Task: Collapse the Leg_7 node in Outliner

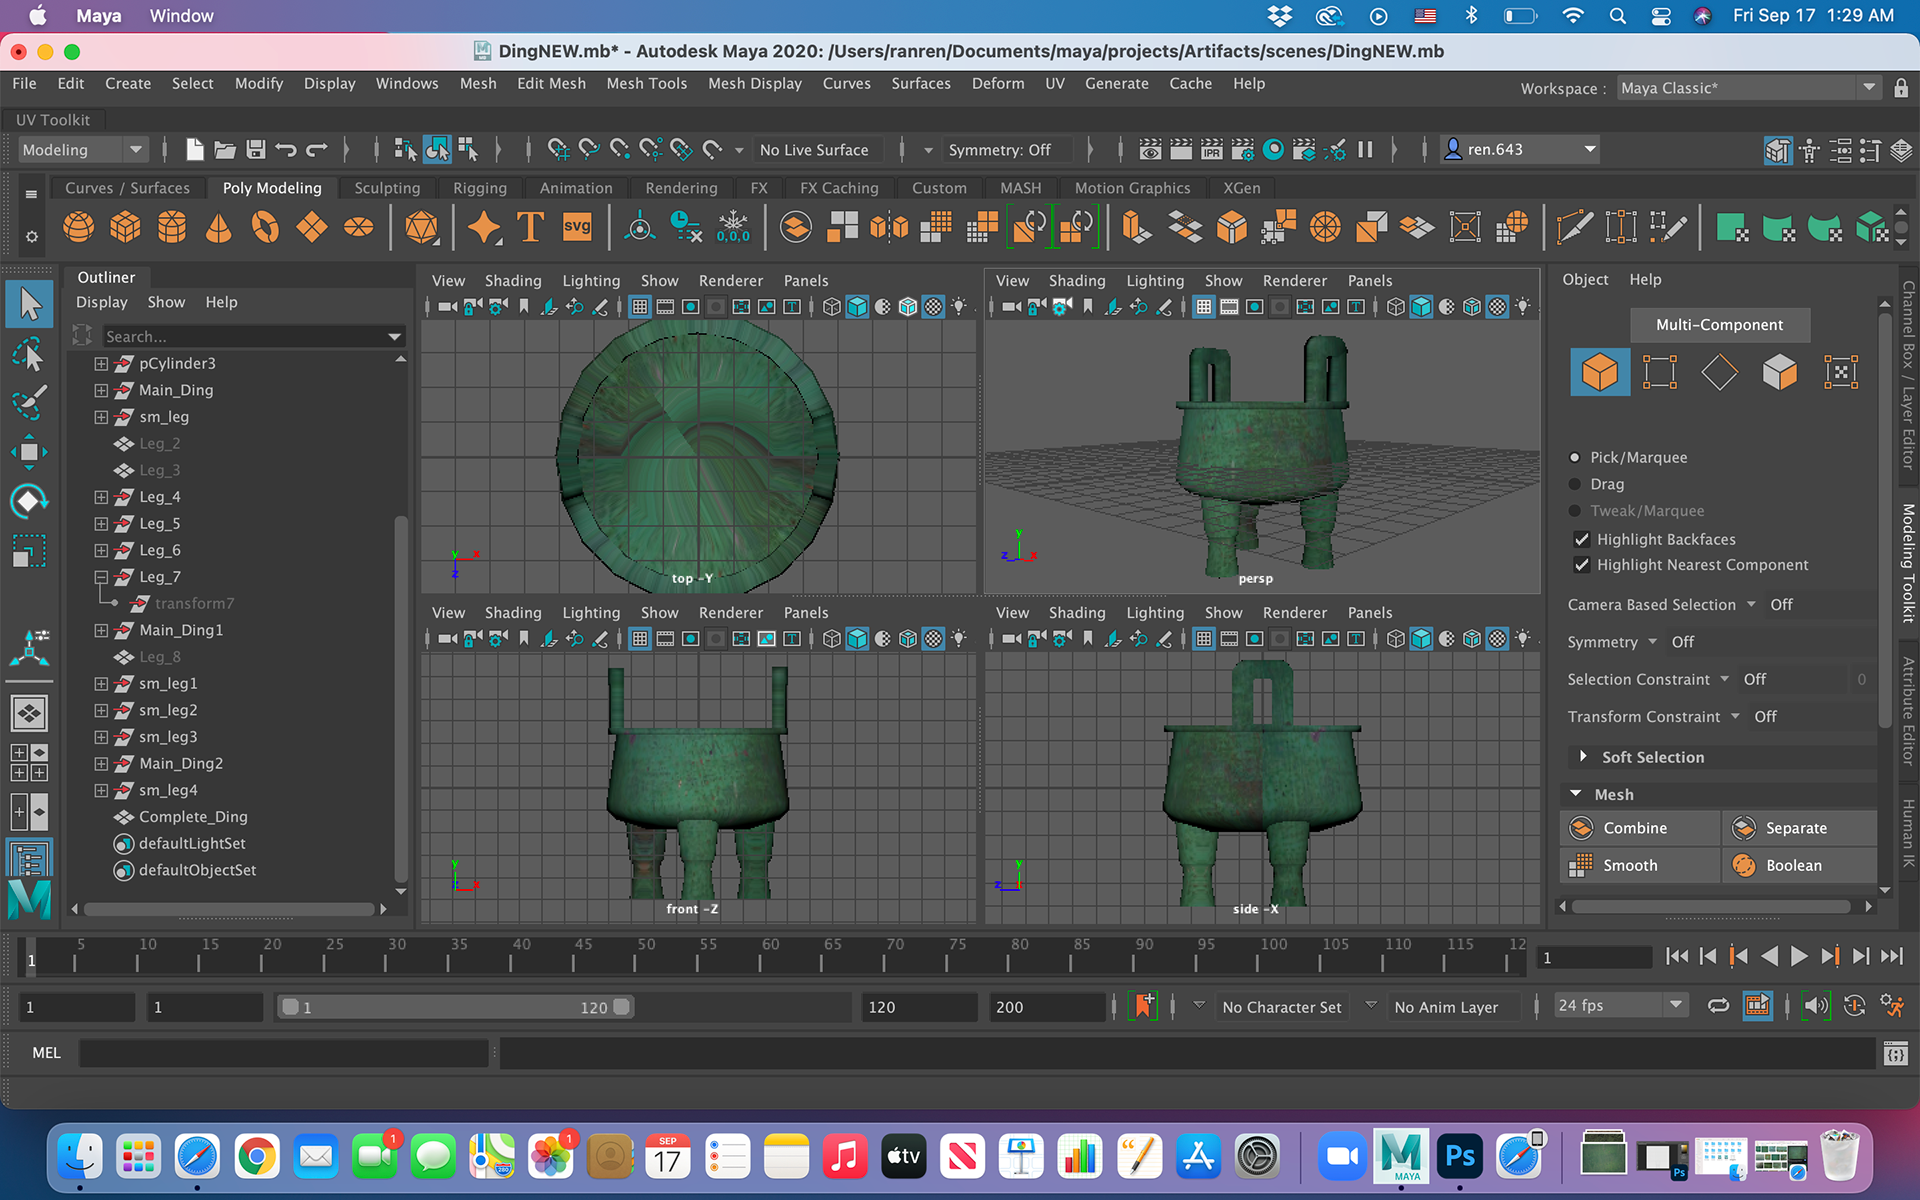Action: (101, 577)
